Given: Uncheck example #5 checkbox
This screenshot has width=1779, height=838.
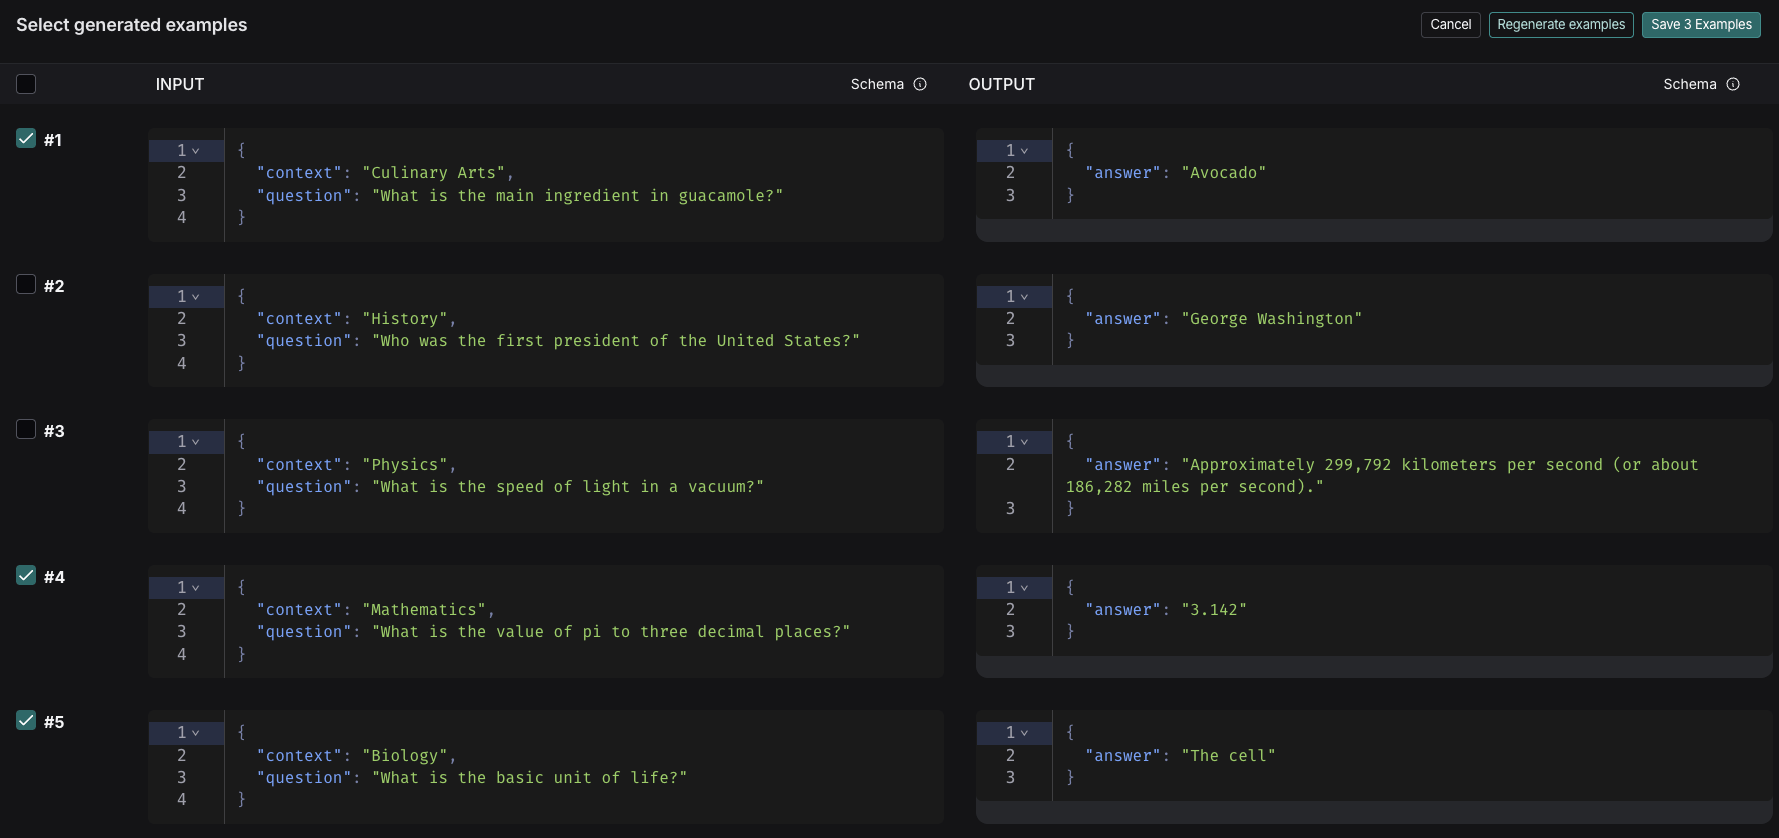Looking at the screenshot, I should (26, 720).
